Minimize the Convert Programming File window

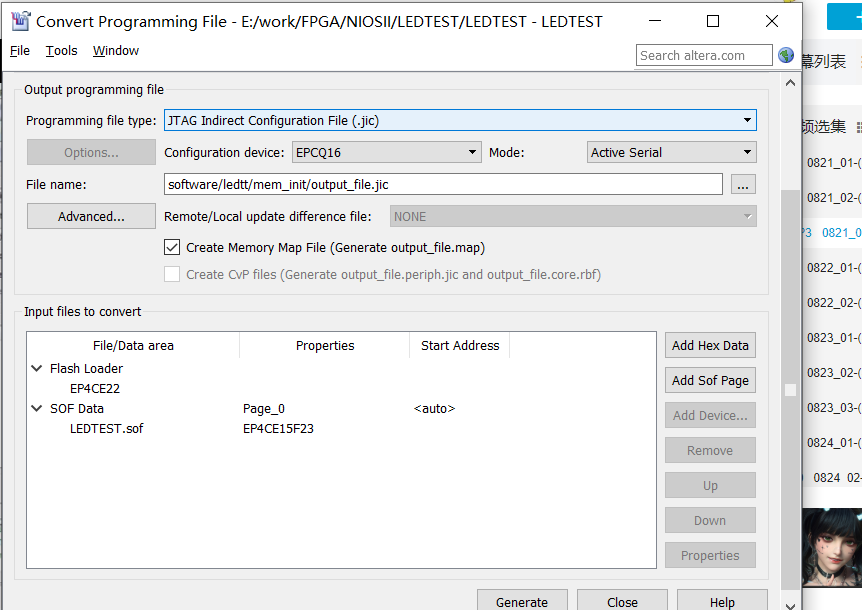click(655, 21)
